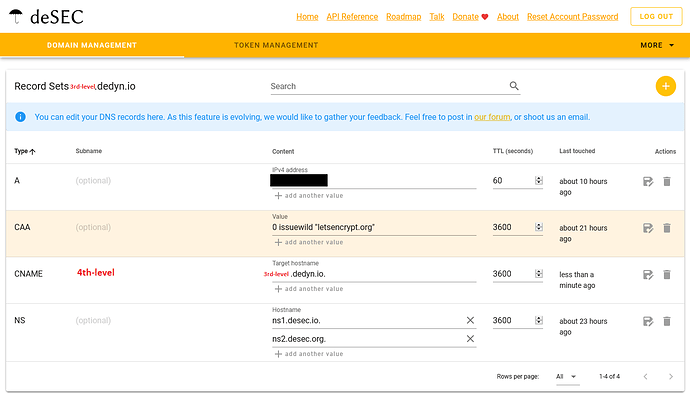690x394 pixels.
Task: Click the Content column header
Action: tap(283, 151)
